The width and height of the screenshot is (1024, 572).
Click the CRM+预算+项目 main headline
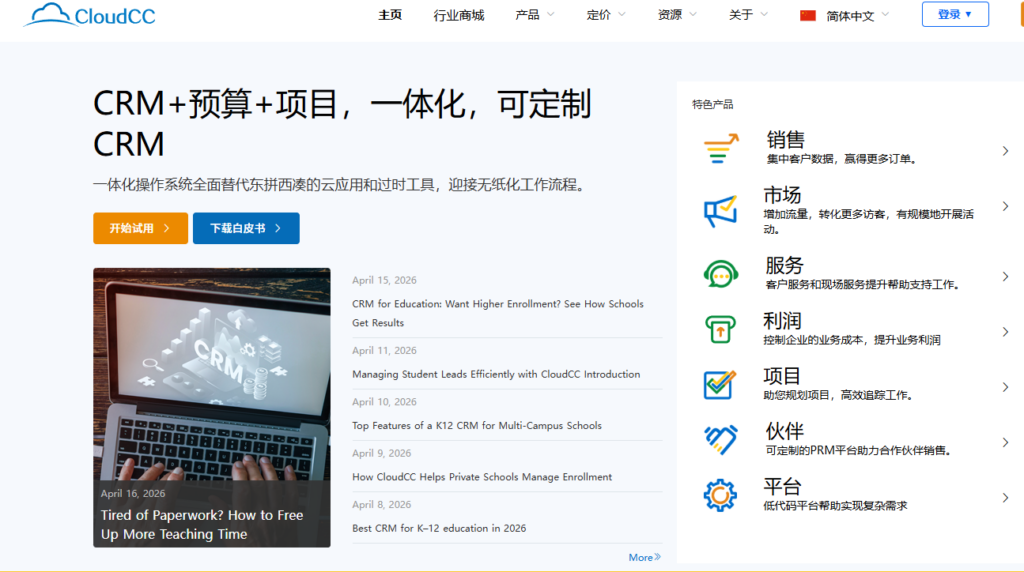[342, 123]
